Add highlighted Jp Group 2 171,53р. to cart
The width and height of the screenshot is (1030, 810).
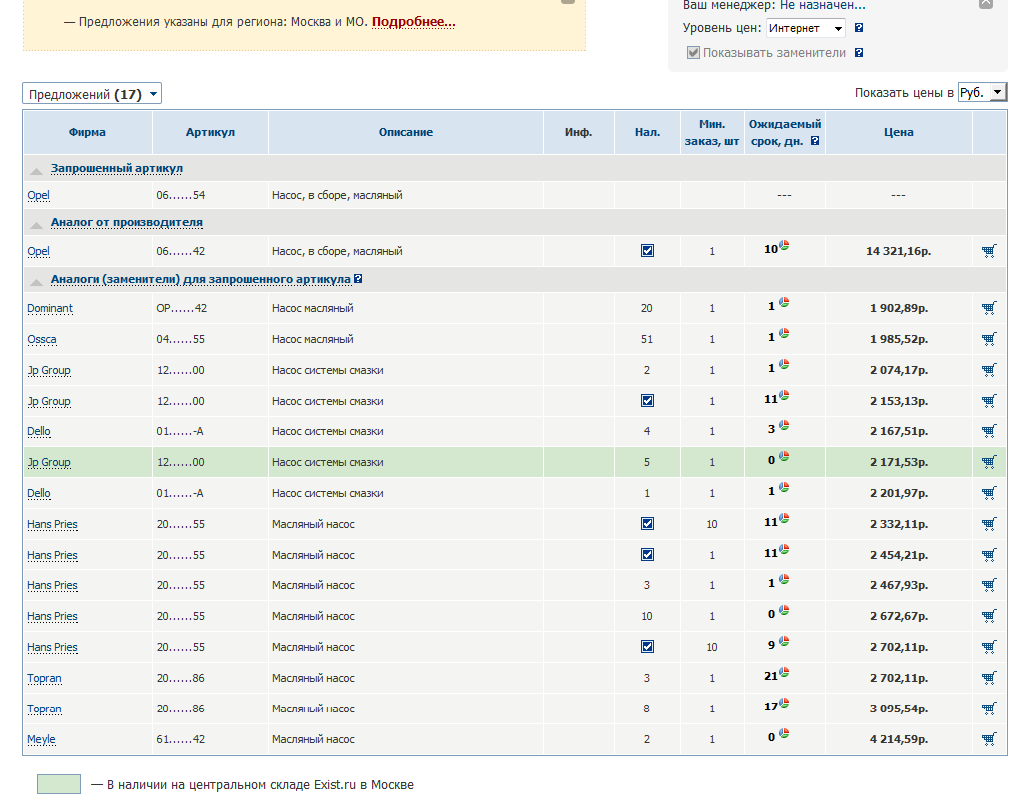tap(989, 462)
